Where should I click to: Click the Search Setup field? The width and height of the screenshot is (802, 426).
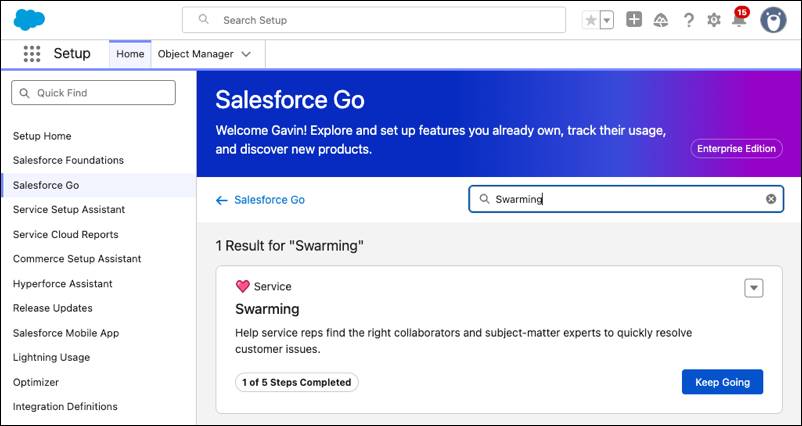(374, 20)
